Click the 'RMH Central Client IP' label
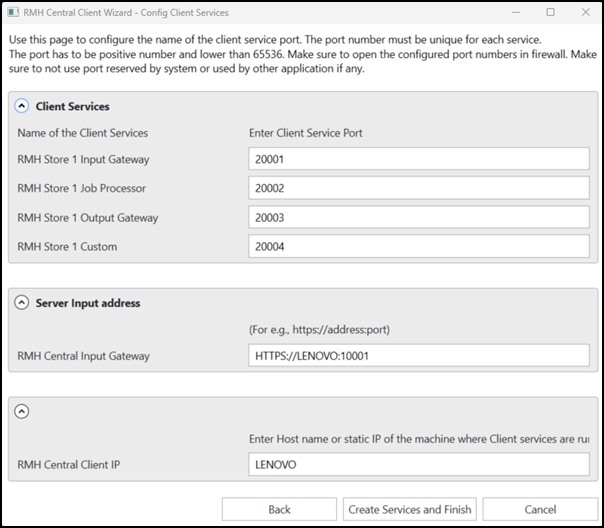Viewport: 604px width, 528px height. [x=69, y=465]
